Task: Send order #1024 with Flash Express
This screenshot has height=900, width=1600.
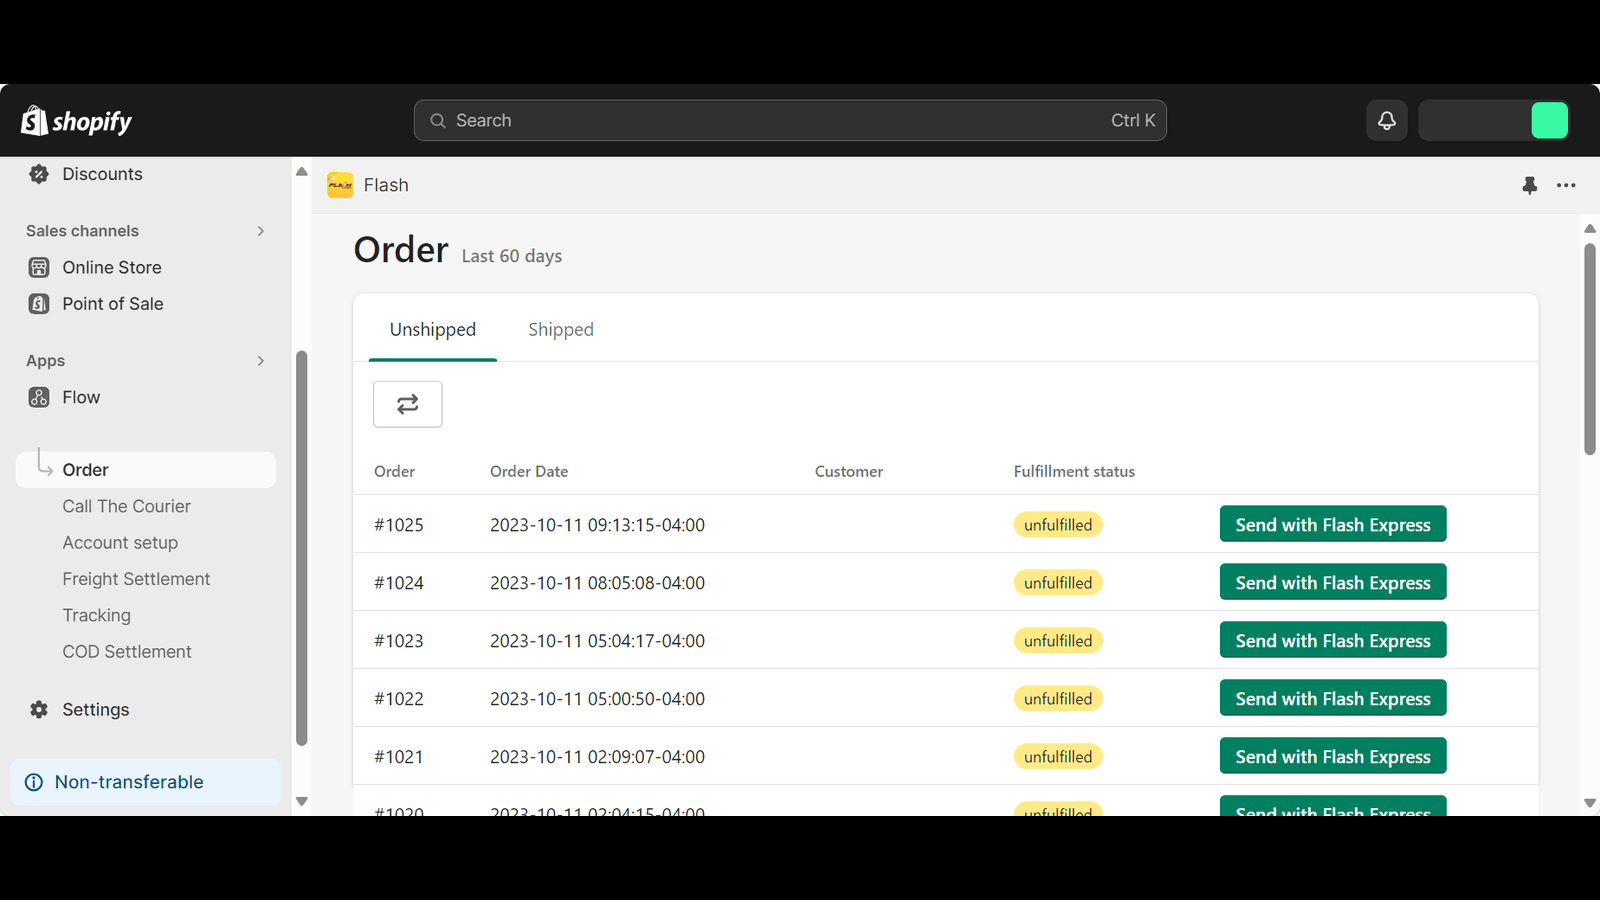Action: [1333, 582]
